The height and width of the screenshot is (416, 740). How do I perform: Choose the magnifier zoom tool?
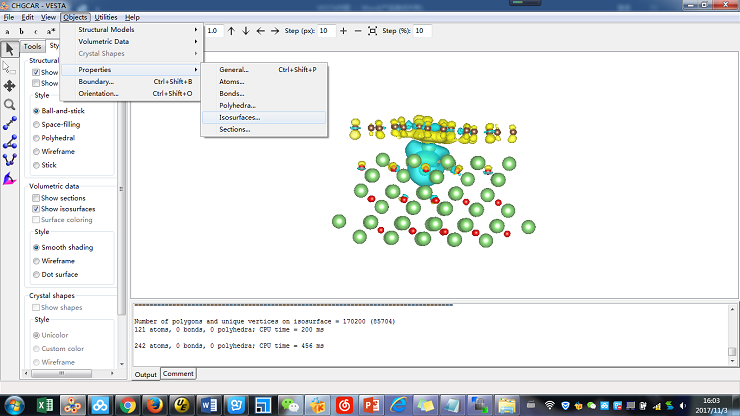(10, 104)
